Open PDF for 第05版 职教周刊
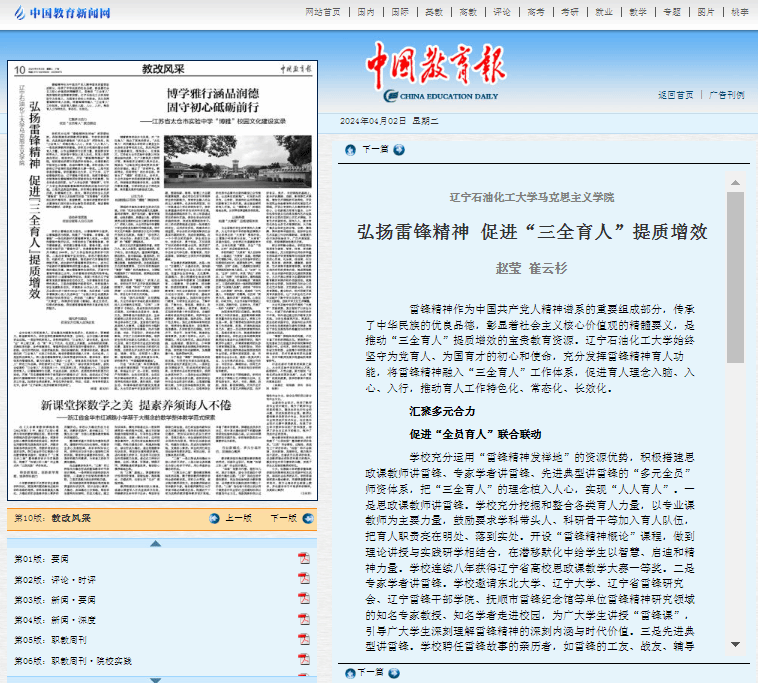The width and height of the screenshot is (758, 683). point(304,641)
